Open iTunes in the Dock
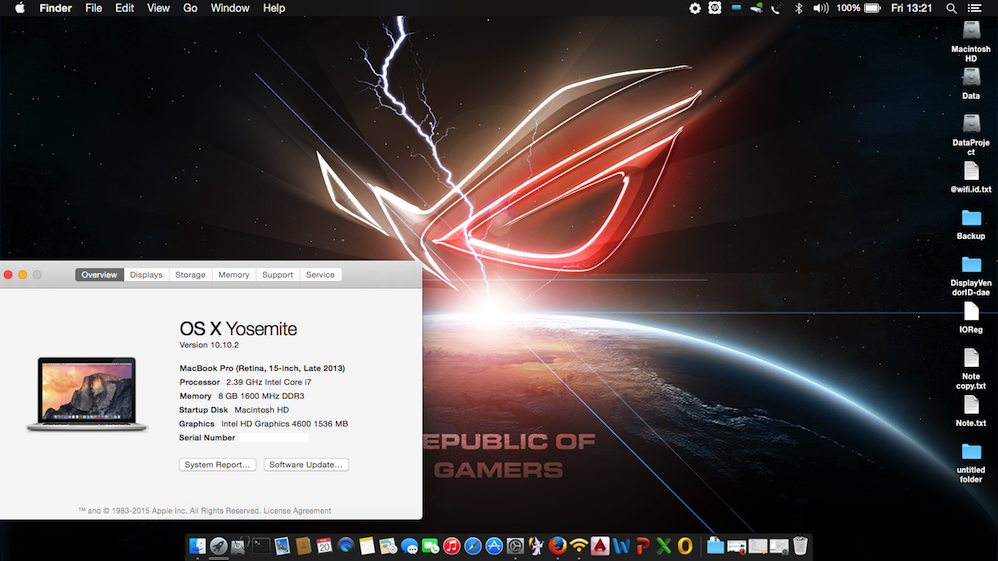 (452, 546)
